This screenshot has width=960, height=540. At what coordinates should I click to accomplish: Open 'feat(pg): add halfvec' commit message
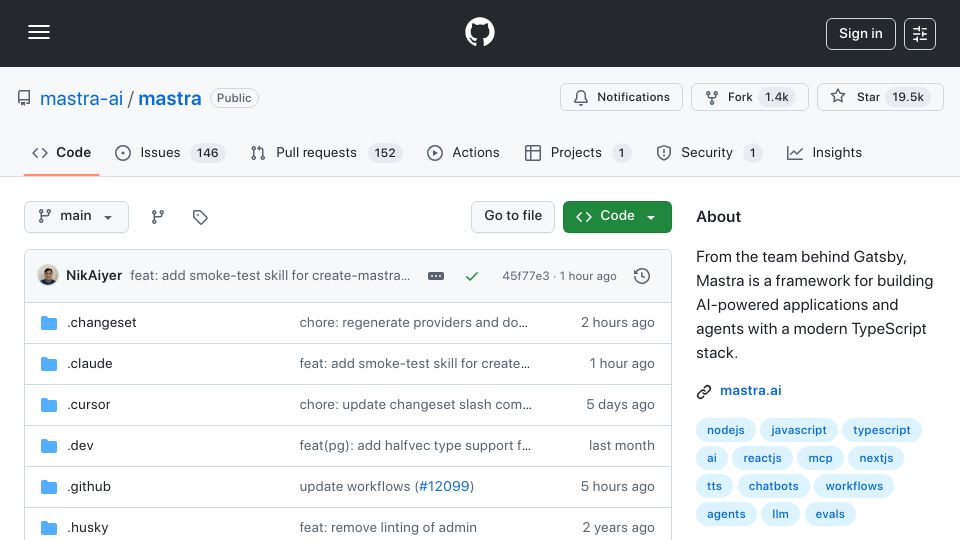click(x=415, y=446)
